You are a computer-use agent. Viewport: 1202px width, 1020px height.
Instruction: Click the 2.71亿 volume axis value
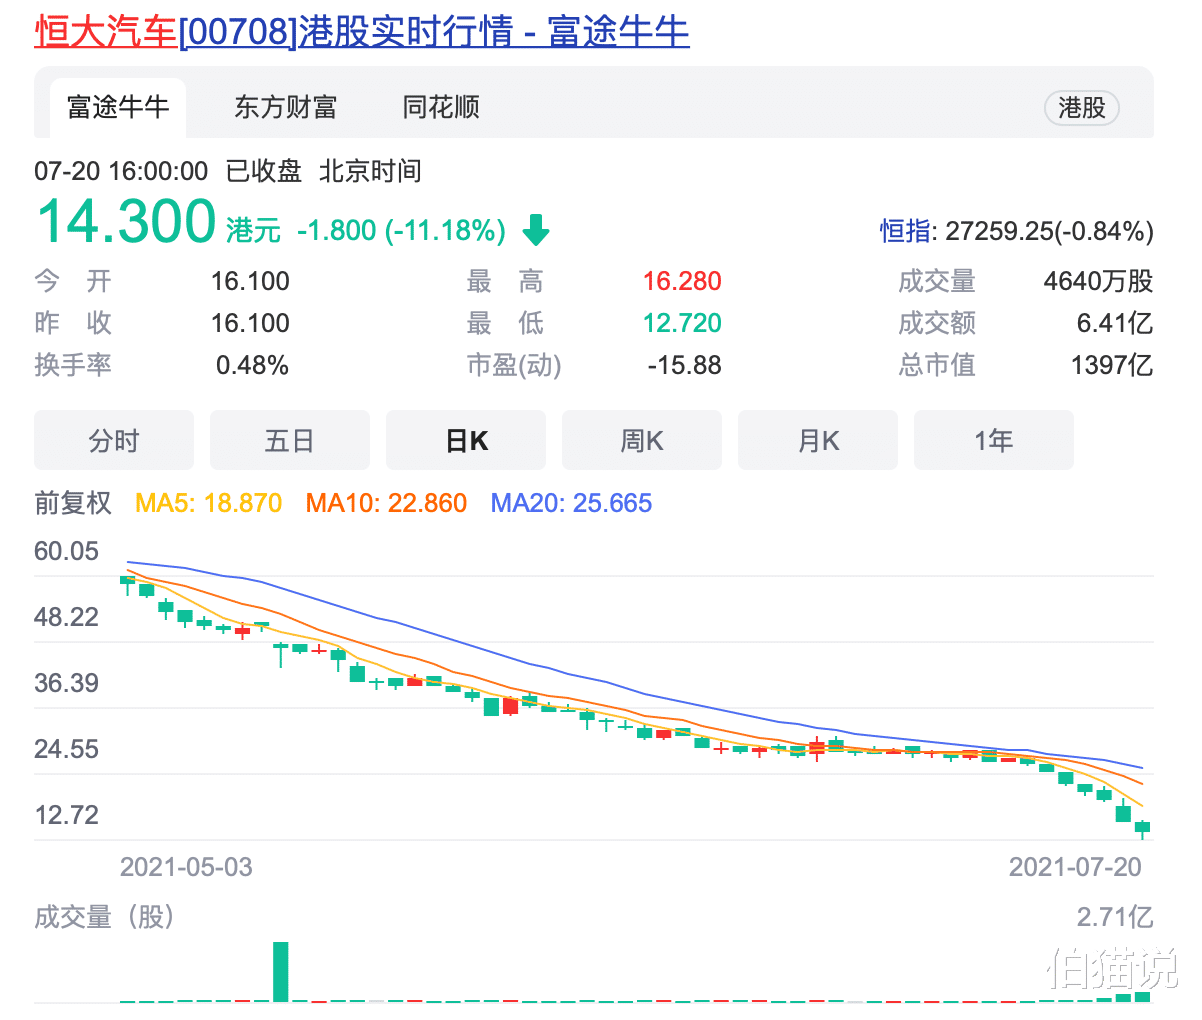pyautogui.click(x=1115, y=916)
